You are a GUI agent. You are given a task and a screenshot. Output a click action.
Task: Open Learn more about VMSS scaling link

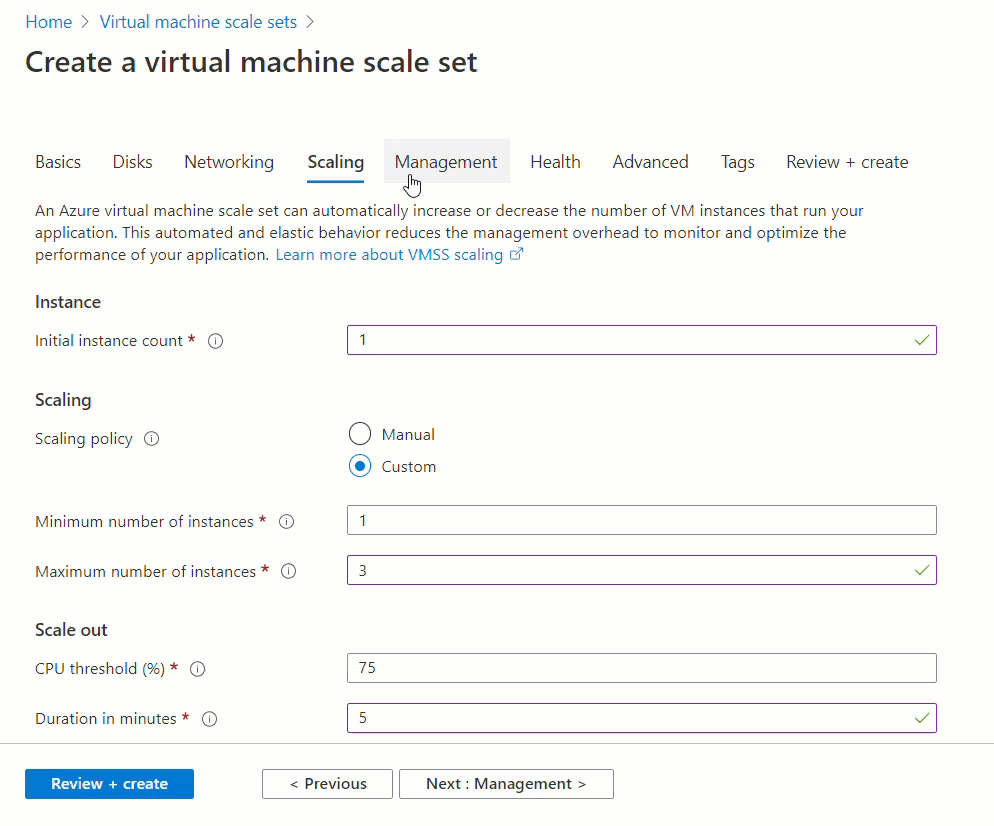389,255
